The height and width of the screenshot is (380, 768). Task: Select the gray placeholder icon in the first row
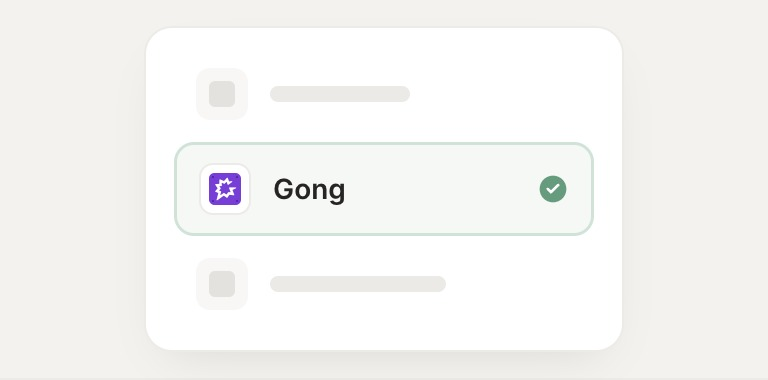222,94
